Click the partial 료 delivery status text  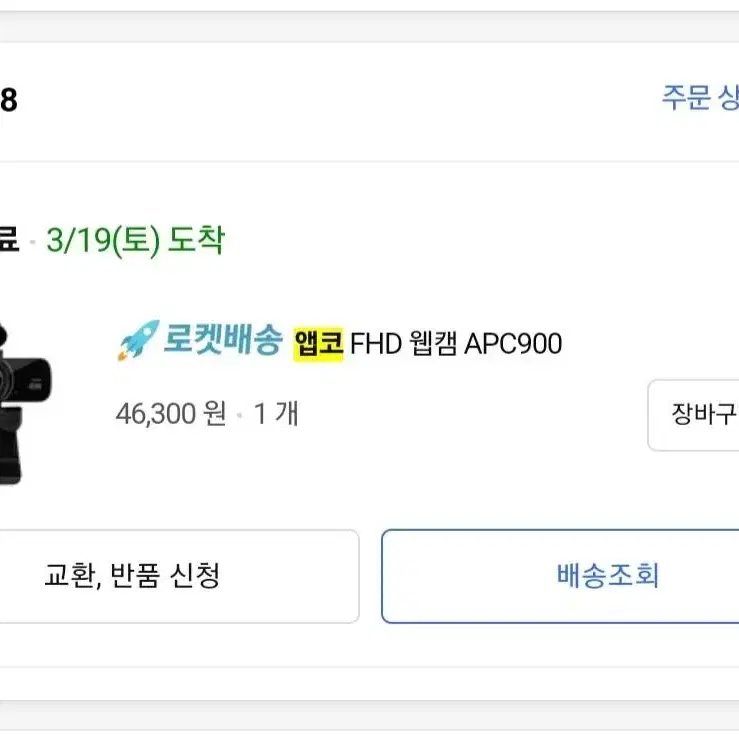pos(9,239)
